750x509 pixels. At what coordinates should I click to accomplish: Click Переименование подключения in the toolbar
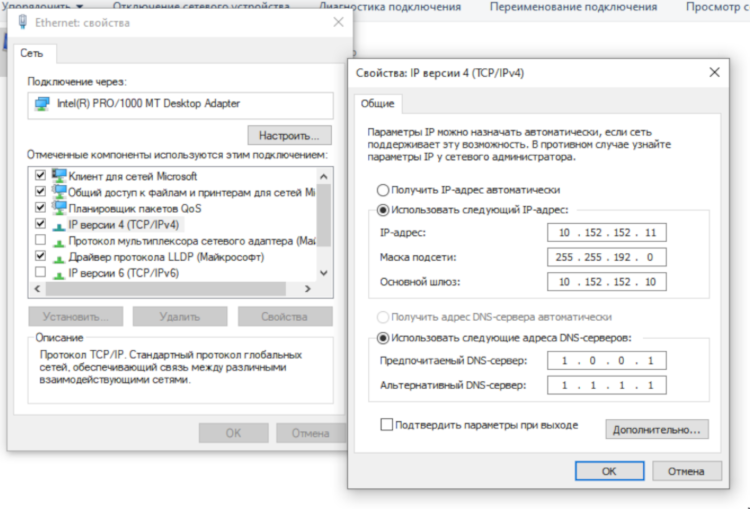pyautogui.click(x=573, y=6)
